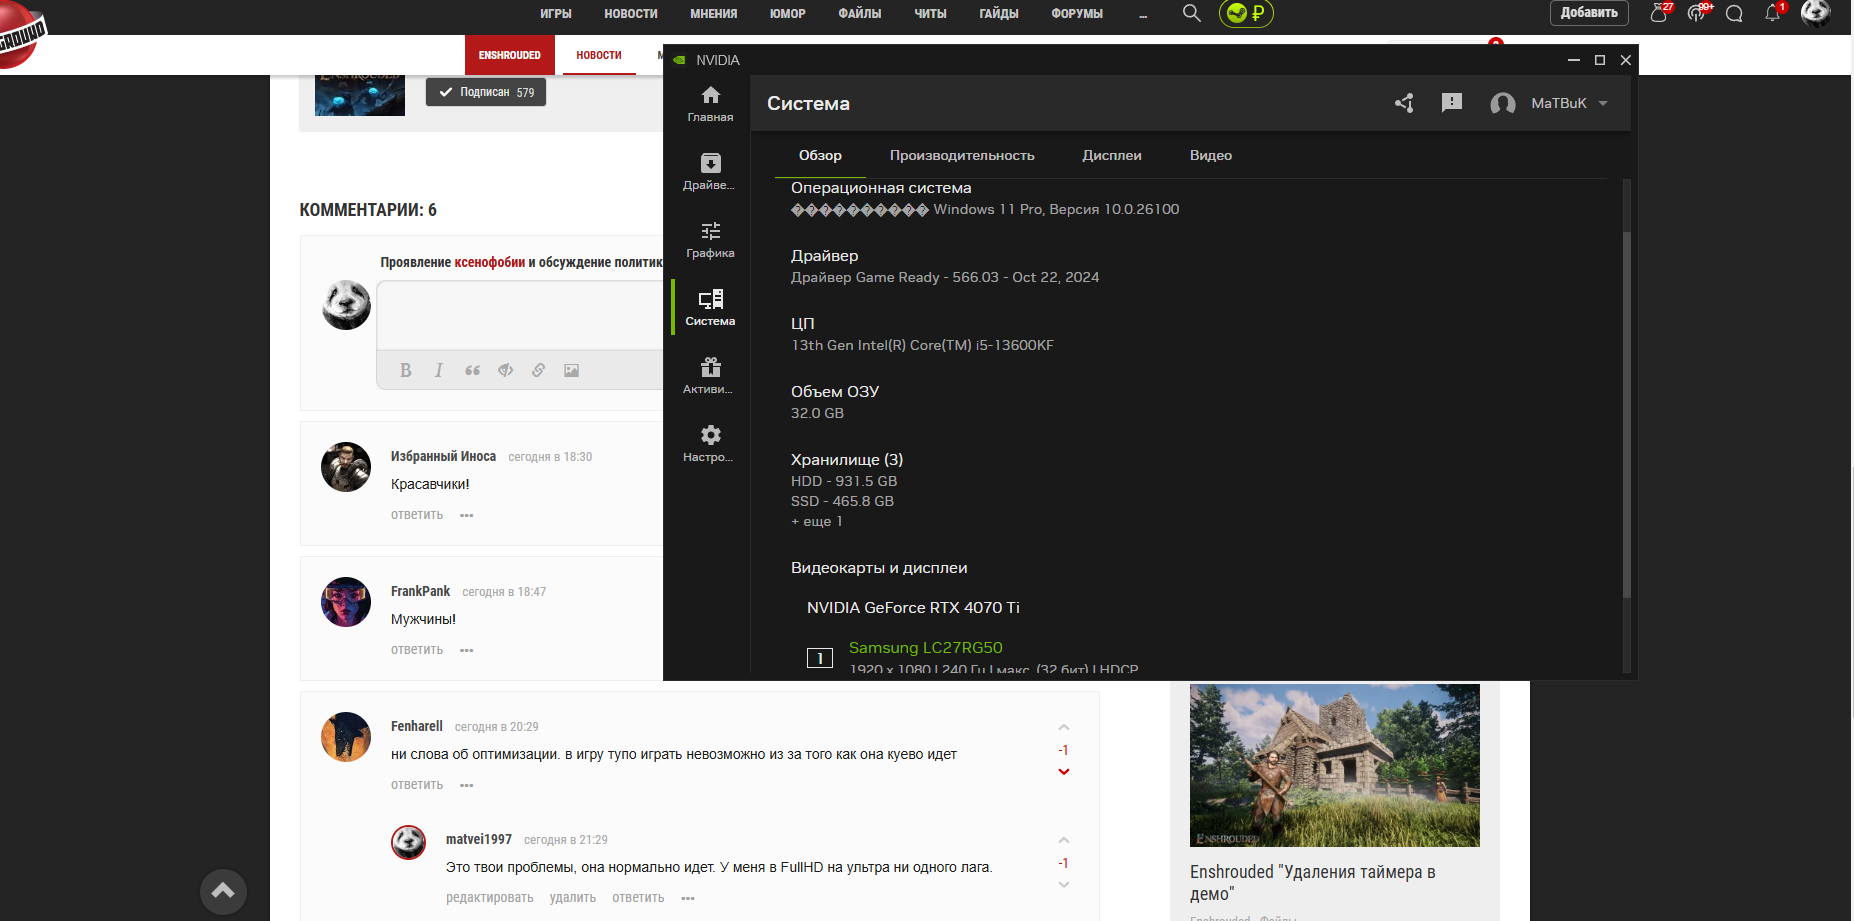Toggle bold in comment editor

405,370
